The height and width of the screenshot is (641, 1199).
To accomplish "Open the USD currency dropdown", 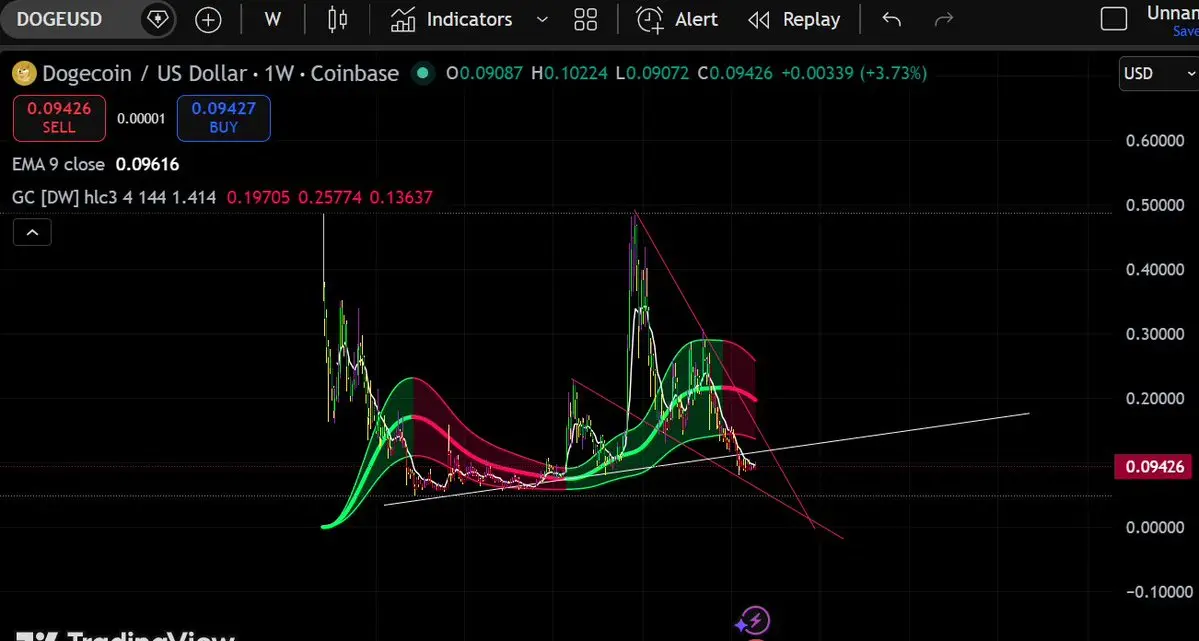I will tap(1158, 73).
